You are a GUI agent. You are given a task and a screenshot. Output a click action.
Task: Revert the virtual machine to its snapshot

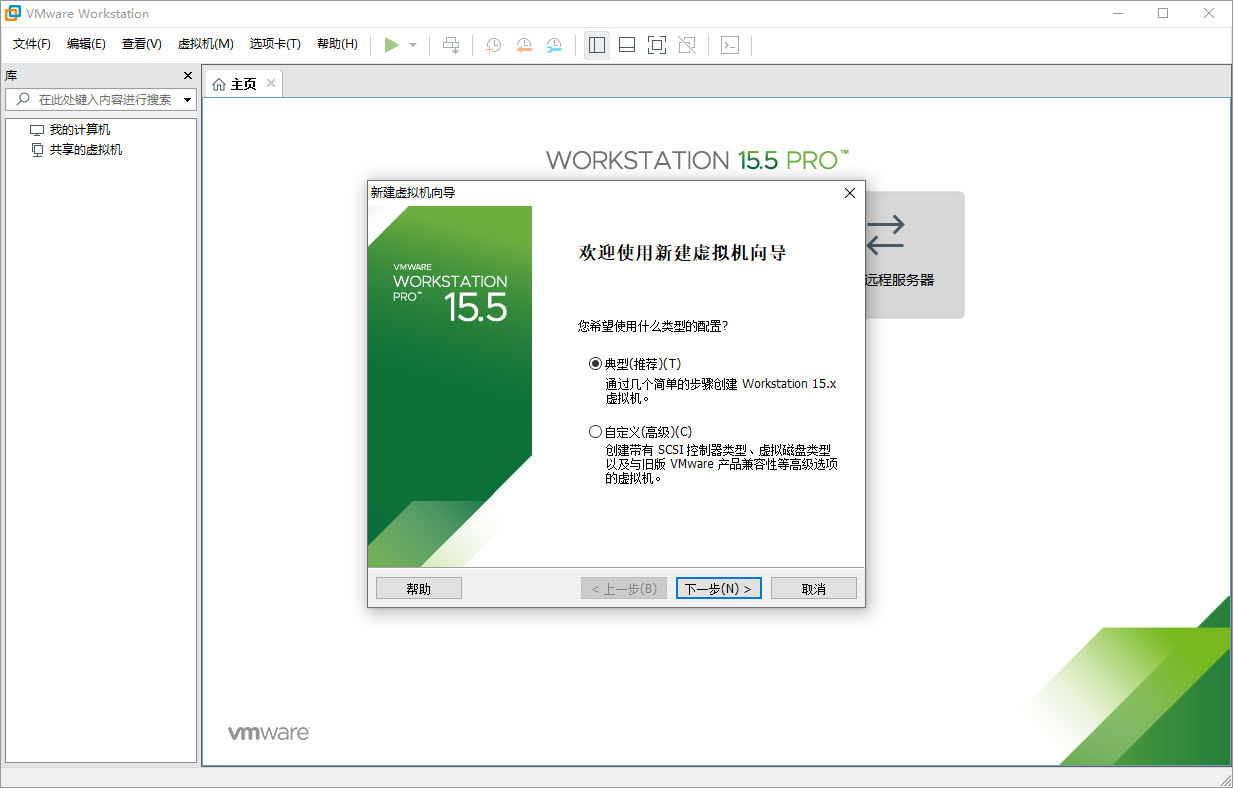coord(524,44)
